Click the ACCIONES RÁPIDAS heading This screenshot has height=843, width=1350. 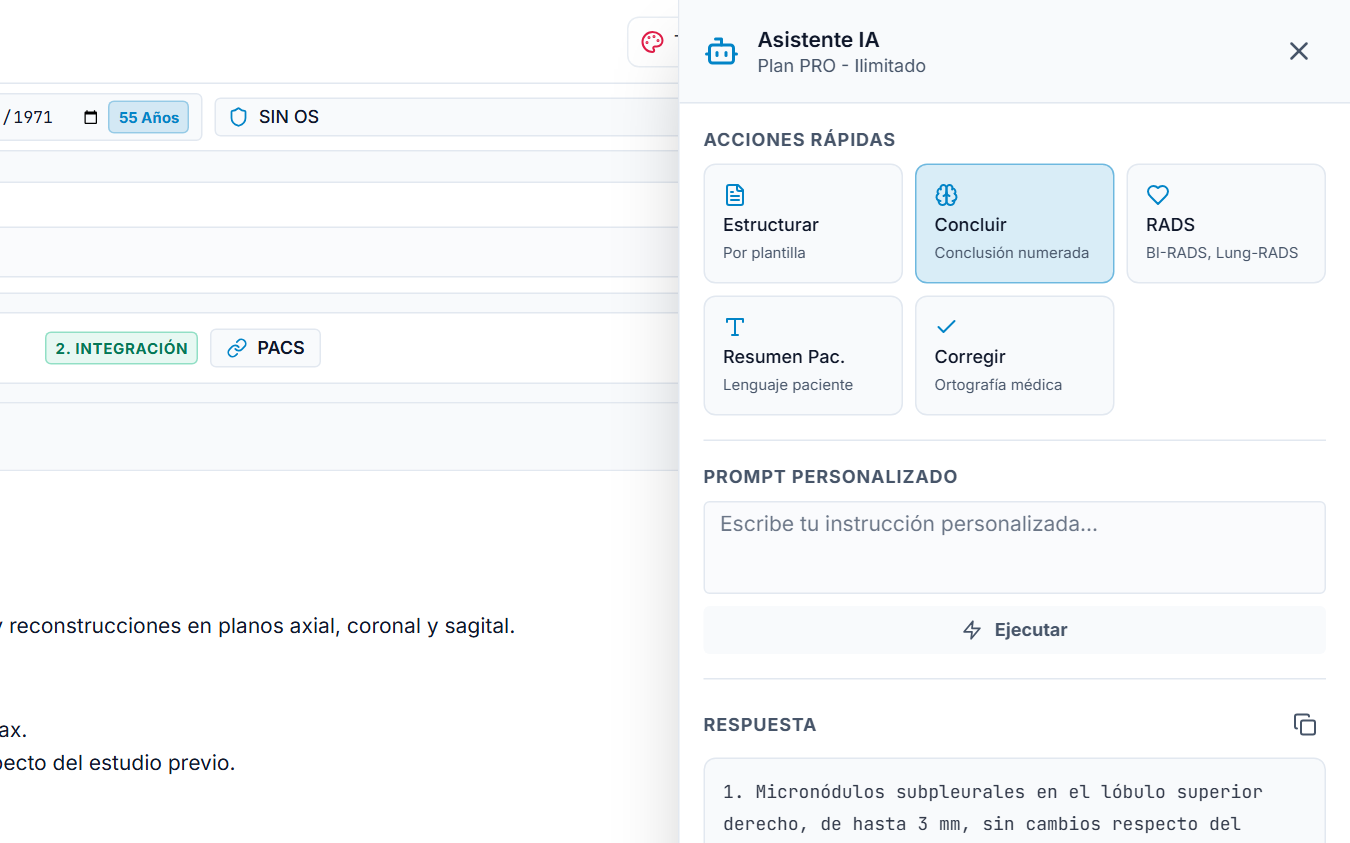point(800,140)
